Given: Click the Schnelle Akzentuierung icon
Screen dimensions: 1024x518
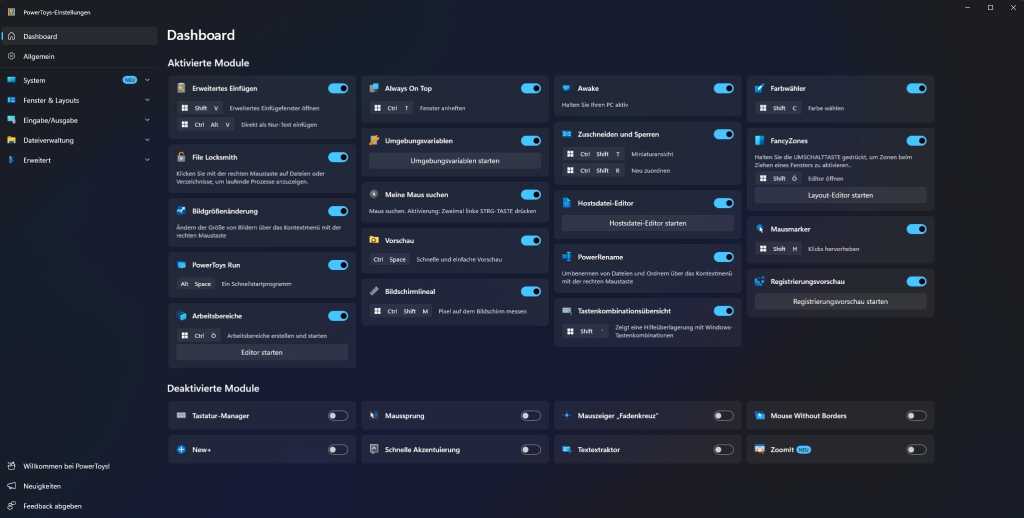Looking at the screenshot, I should click(x=374, y=449).
